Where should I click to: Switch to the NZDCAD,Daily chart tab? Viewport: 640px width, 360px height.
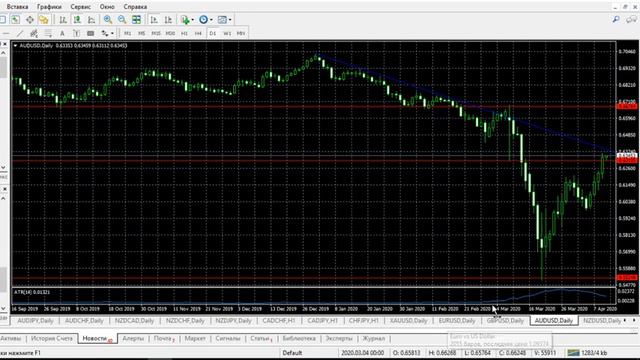pos(134,321)
